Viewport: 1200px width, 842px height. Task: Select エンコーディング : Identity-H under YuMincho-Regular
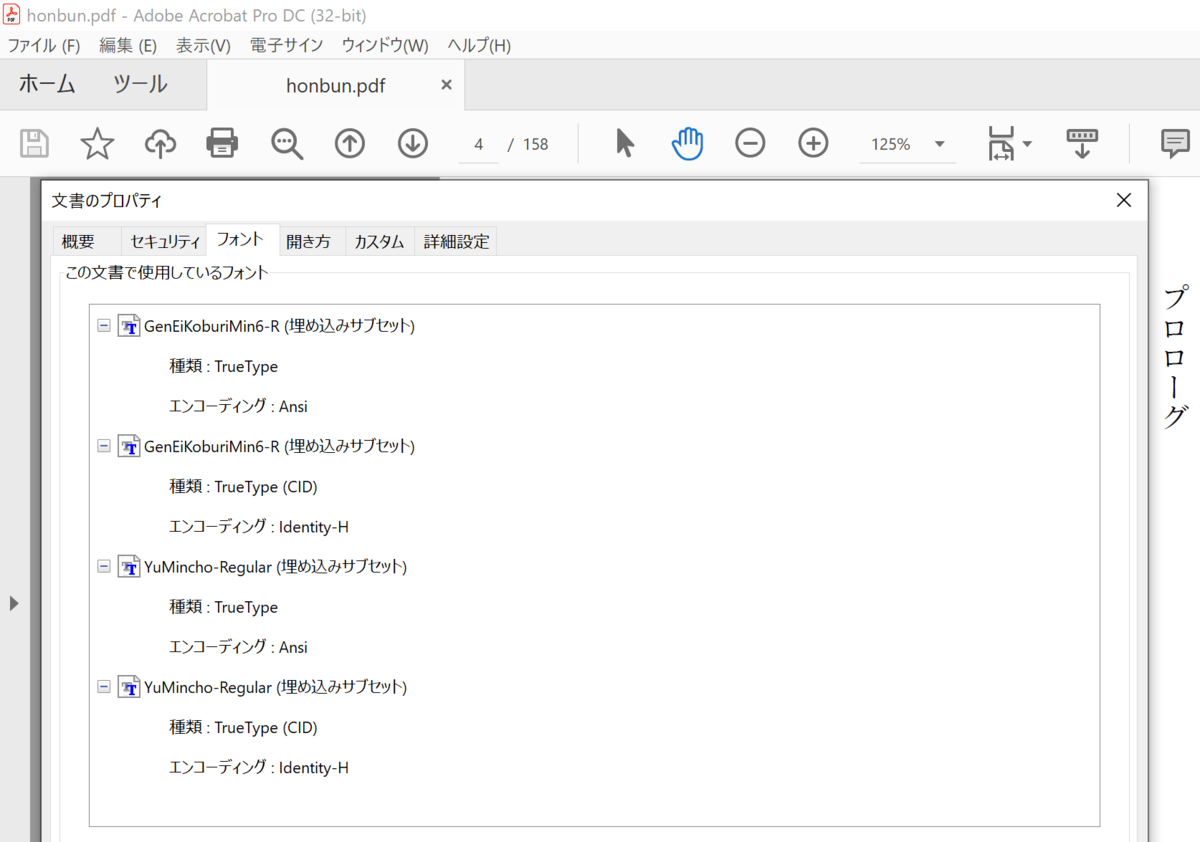(x=259, y=768)
